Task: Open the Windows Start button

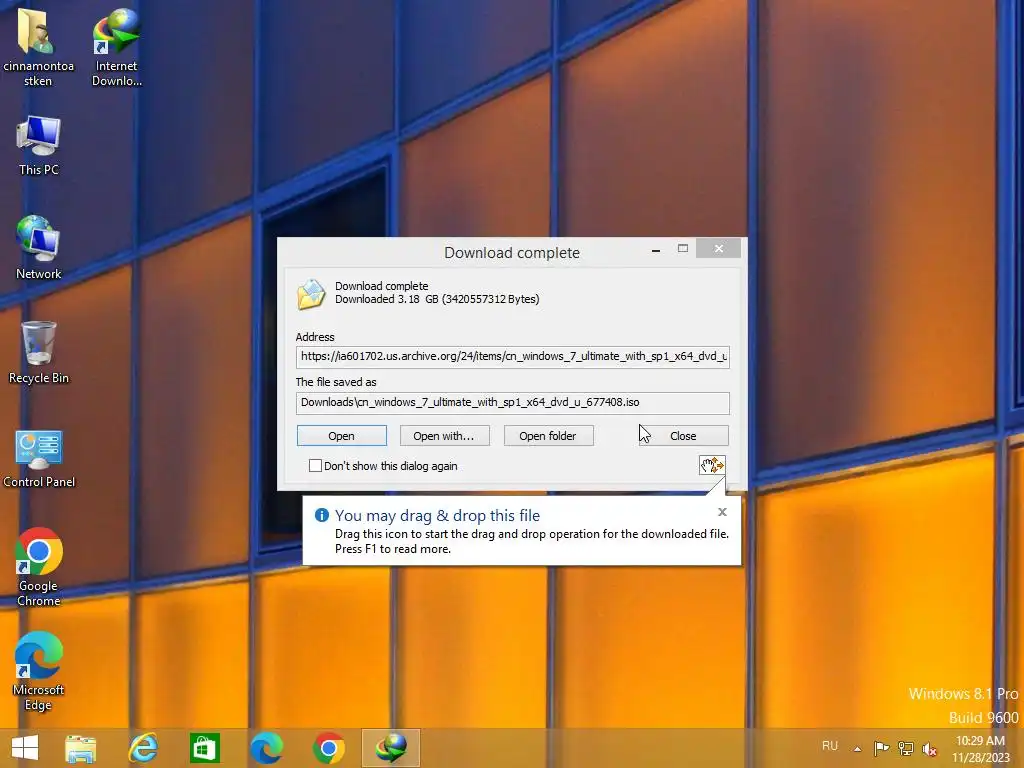Action: point(25,748)
